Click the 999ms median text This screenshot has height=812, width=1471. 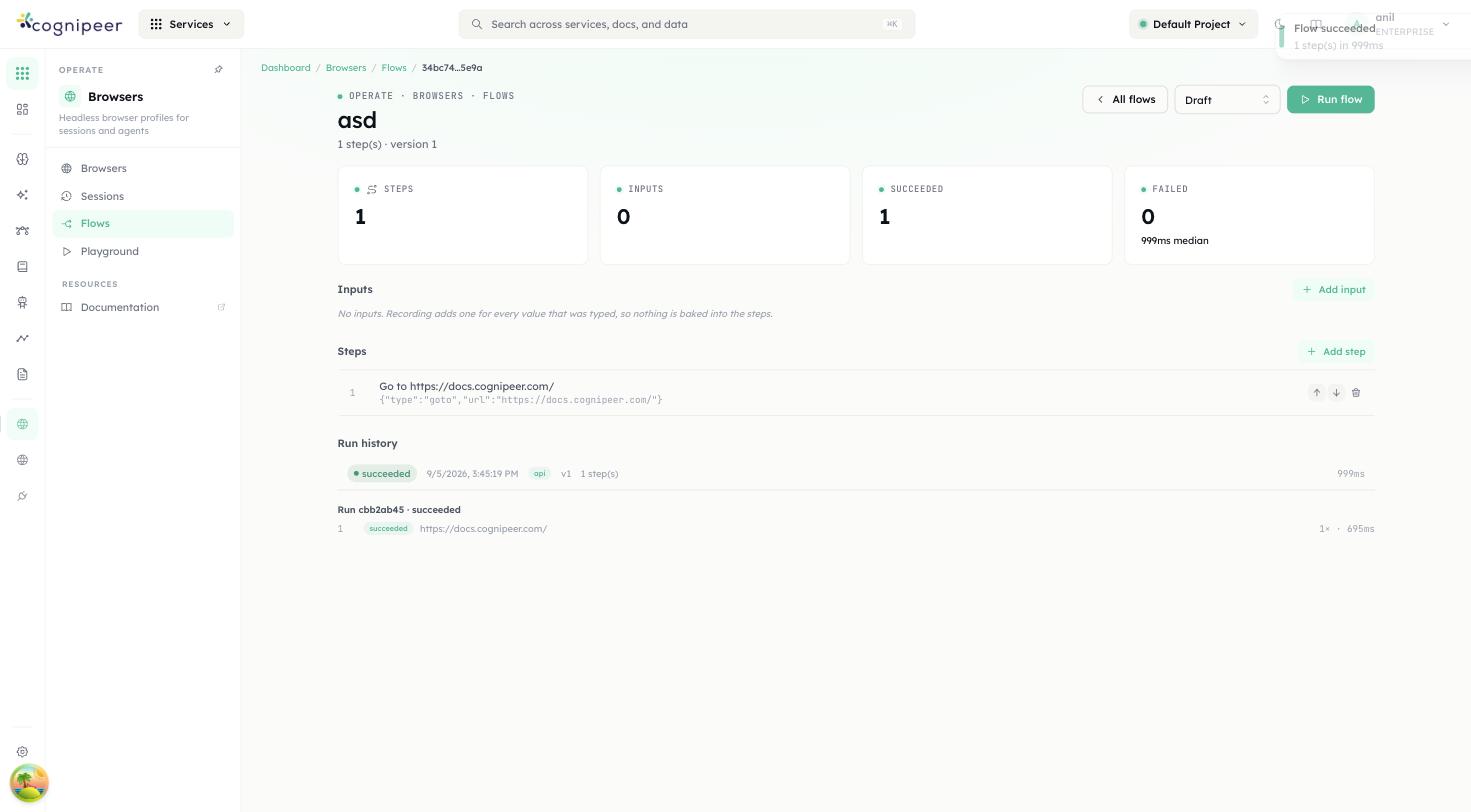click(1175, 241)
